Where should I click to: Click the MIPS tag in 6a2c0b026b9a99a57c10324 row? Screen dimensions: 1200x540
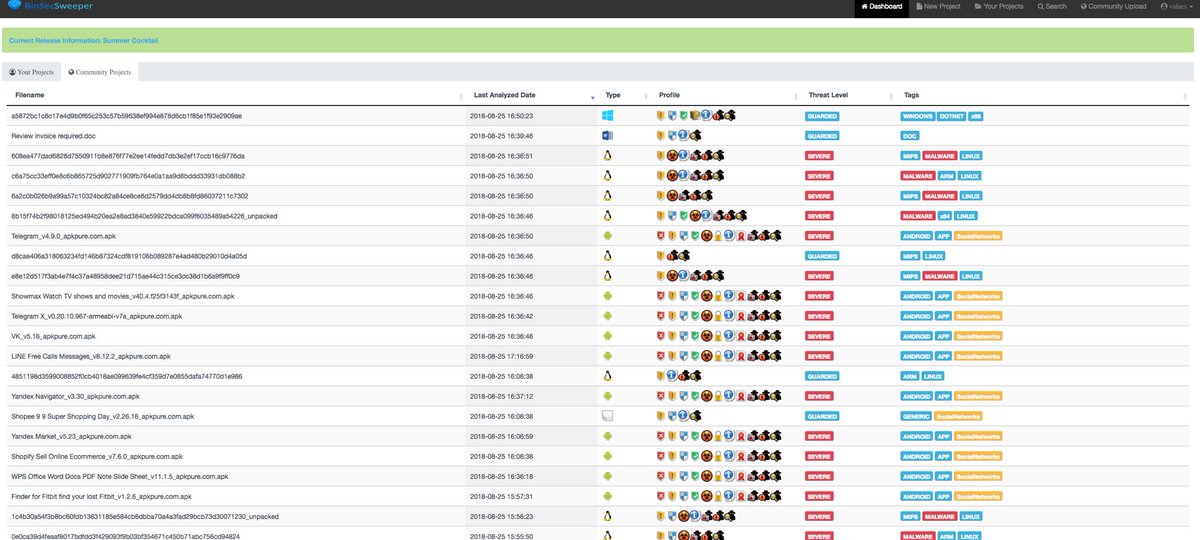click(x=910, y=196)
